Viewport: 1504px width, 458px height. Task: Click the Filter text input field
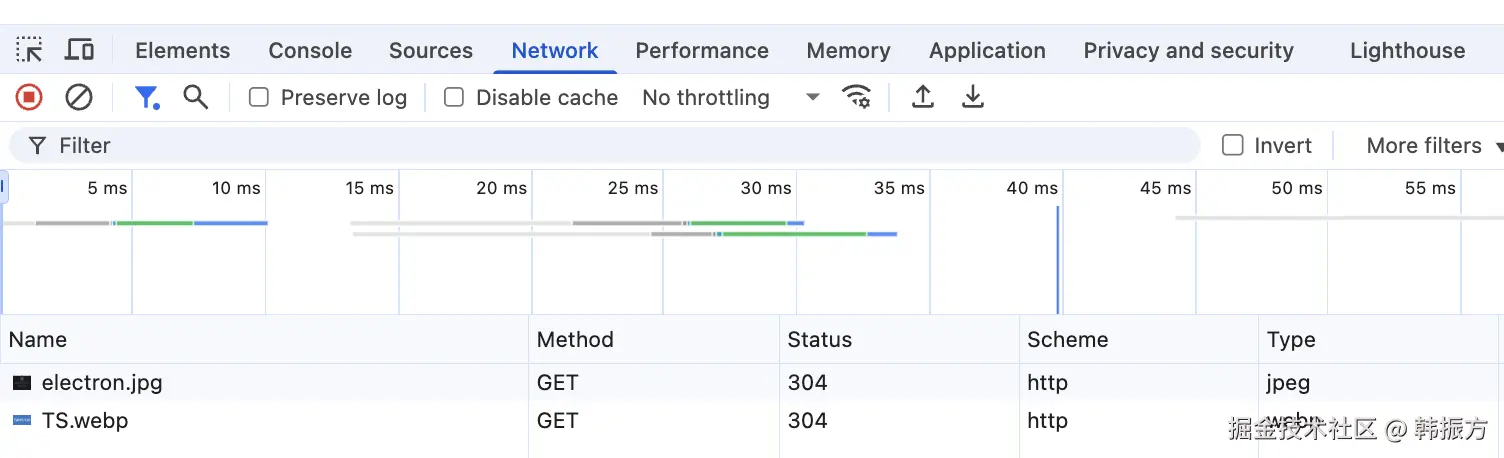pos(600,146)
